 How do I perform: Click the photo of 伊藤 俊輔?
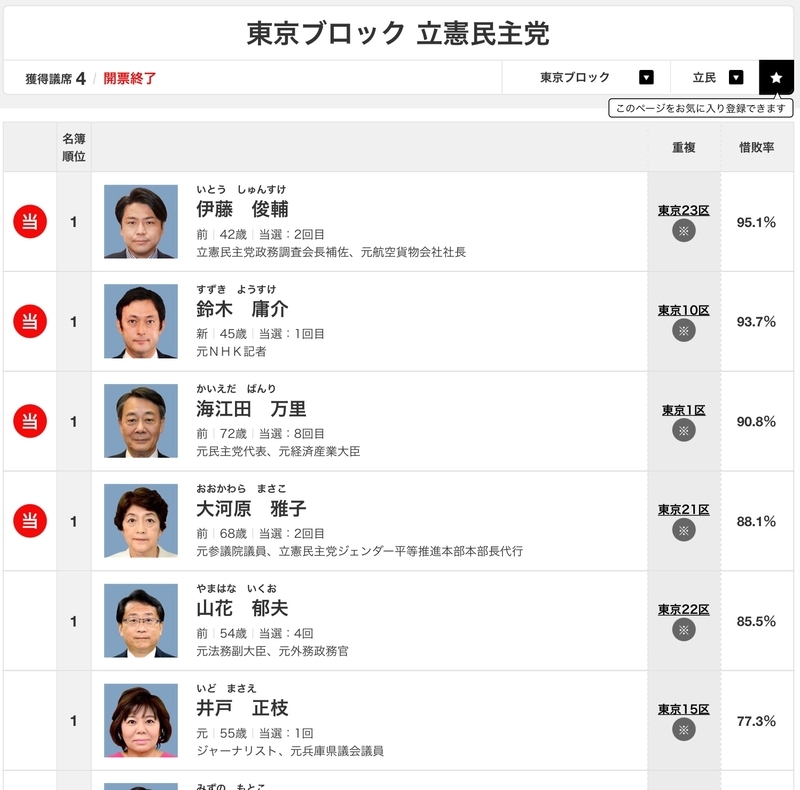(141, 221)
